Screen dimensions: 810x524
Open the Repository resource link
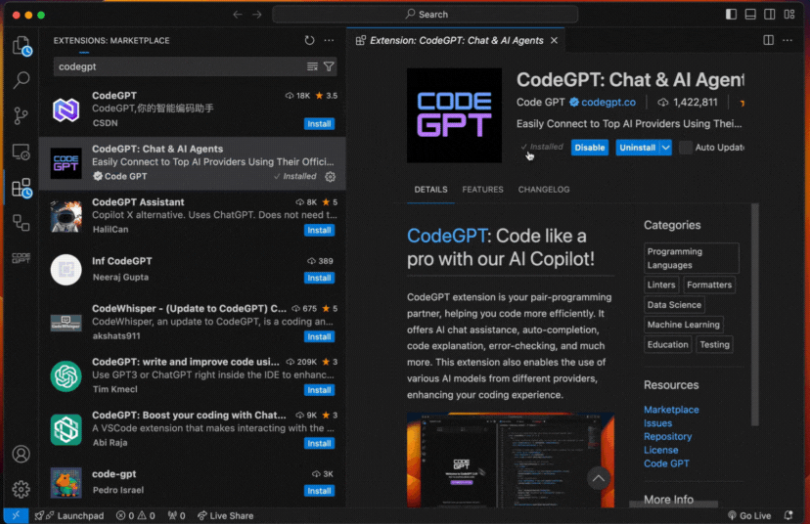[x=667, y=437]
